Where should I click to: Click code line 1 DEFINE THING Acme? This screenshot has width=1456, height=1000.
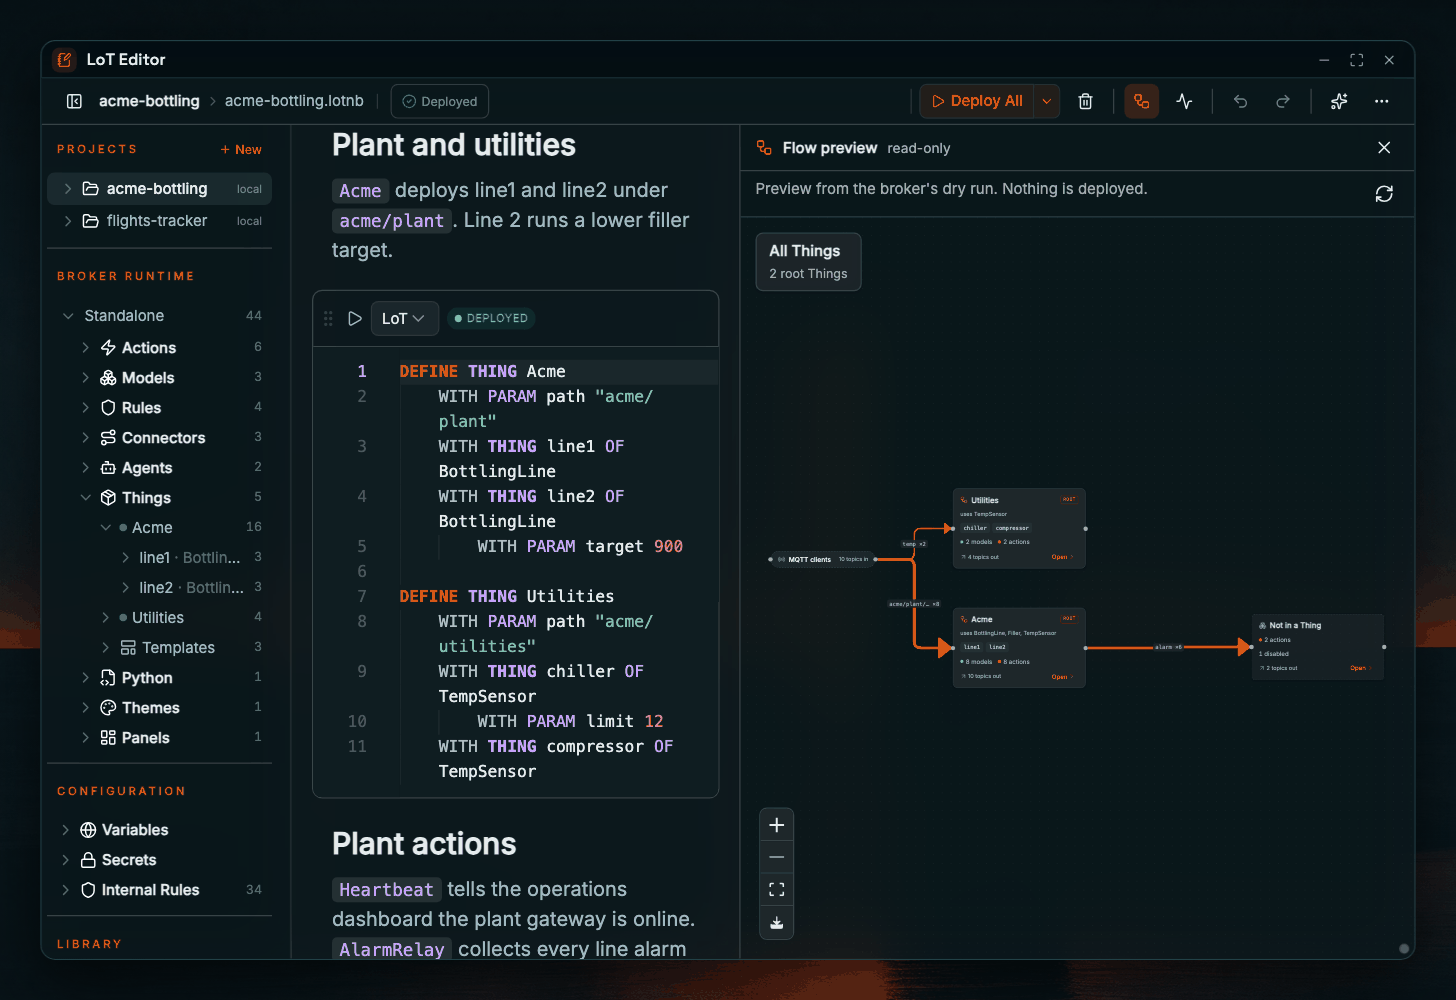click(482, 371)
